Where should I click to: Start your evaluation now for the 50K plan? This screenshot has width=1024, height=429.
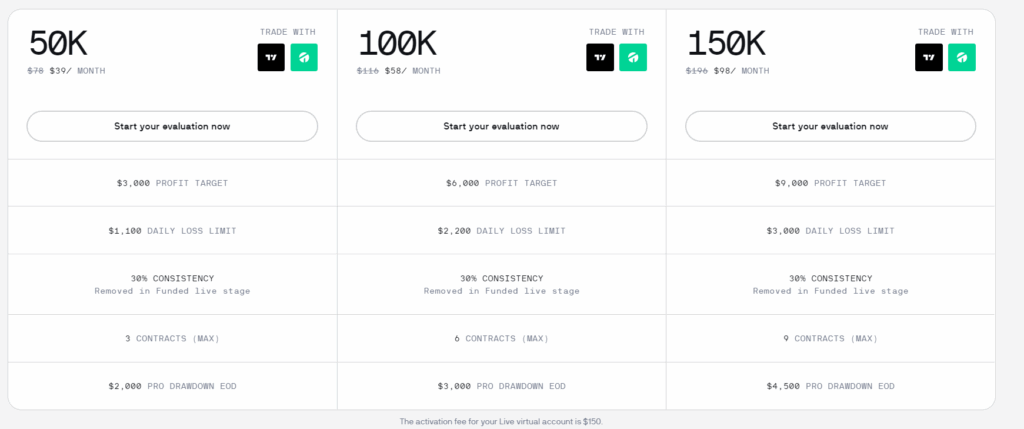pyautogui.click(x=172, y=126)
